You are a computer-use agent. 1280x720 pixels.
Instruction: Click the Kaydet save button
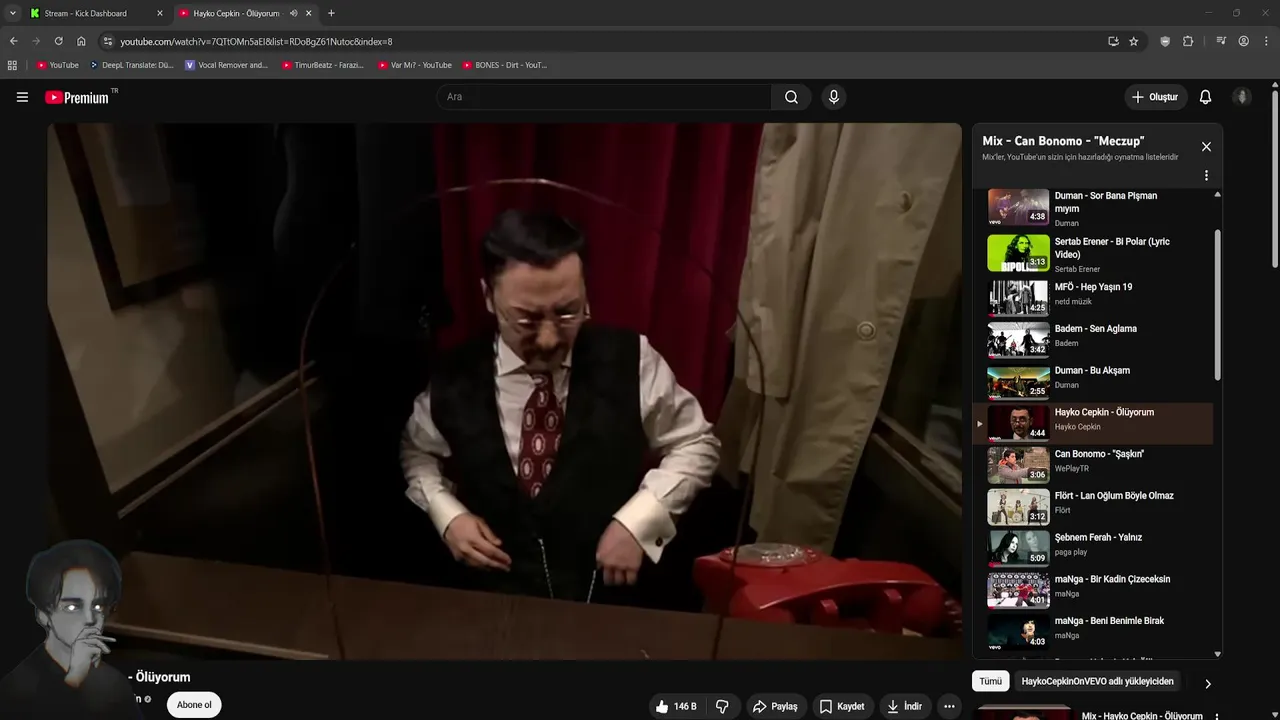coord(842,706)
